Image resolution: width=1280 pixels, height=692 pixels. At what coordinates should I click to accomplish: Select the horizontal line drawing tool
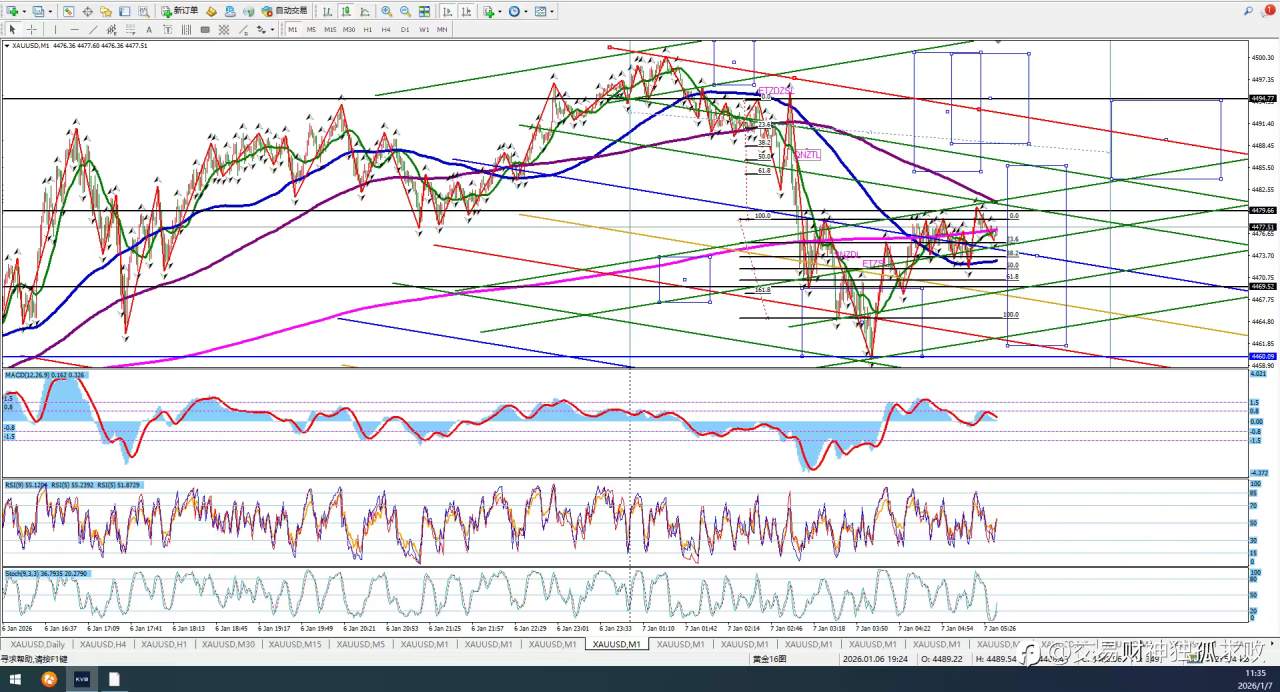point(74,30)
